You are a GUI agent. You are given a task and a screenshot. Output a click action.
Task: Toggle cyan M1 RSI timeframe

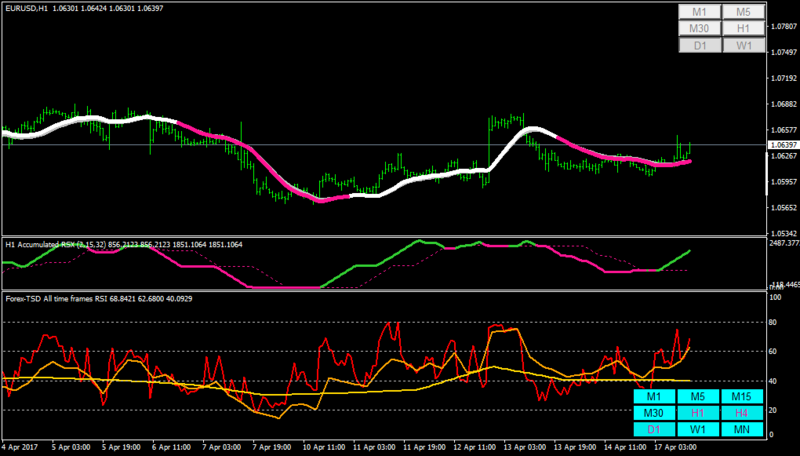(x=654, y=396)
